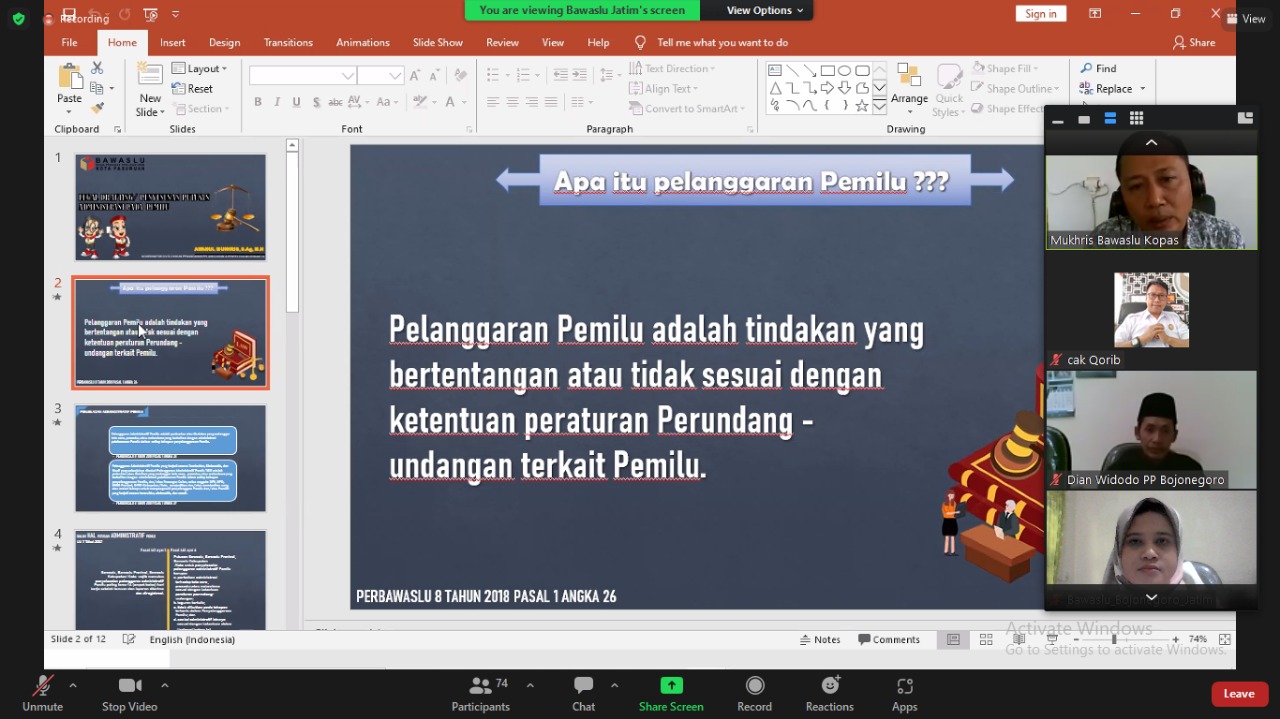Image resolution: width=1280 pixels, height=719 pixels.
Task: Open the Reactions menu
Action: click(x=829, y=686)
